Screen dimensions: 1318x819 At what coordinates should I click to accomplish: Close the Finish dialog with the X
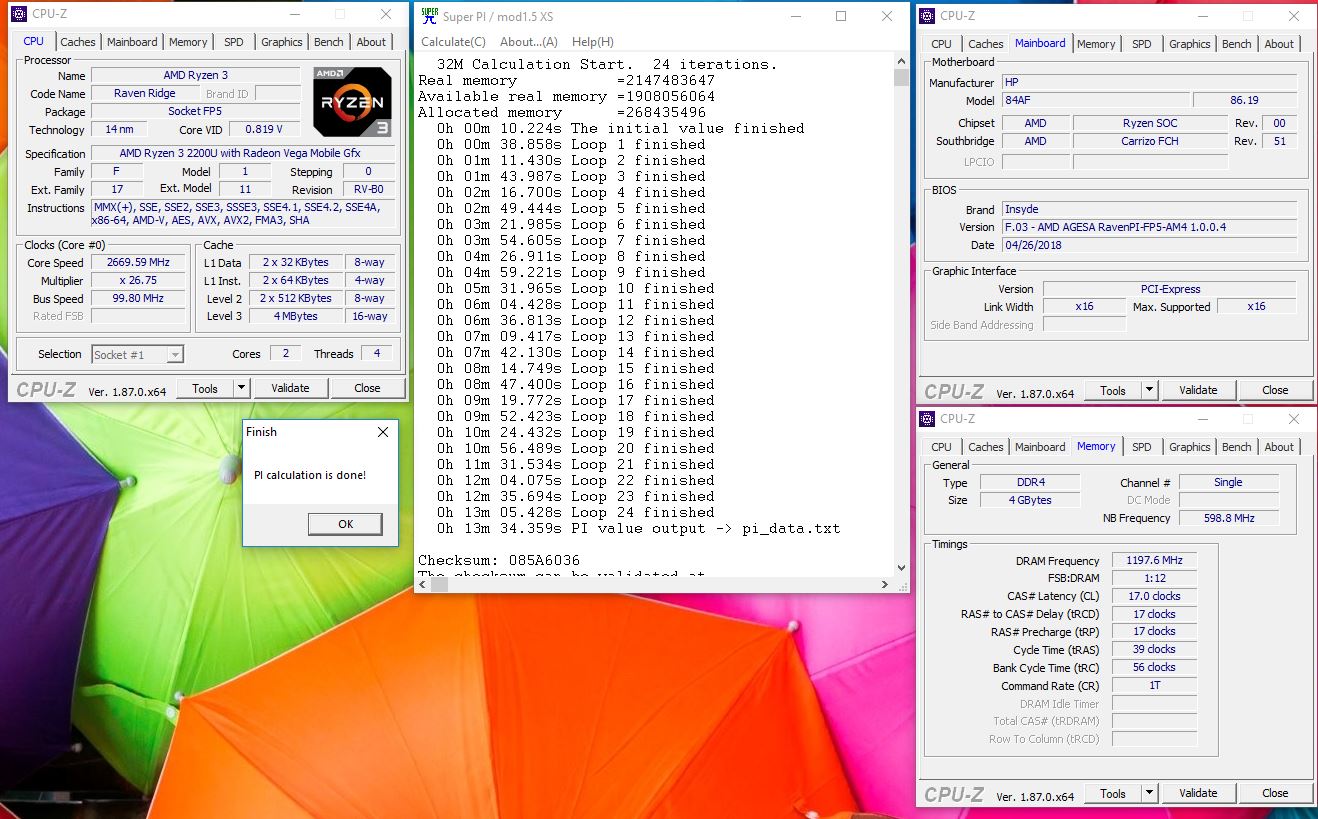tap(382, 432)
